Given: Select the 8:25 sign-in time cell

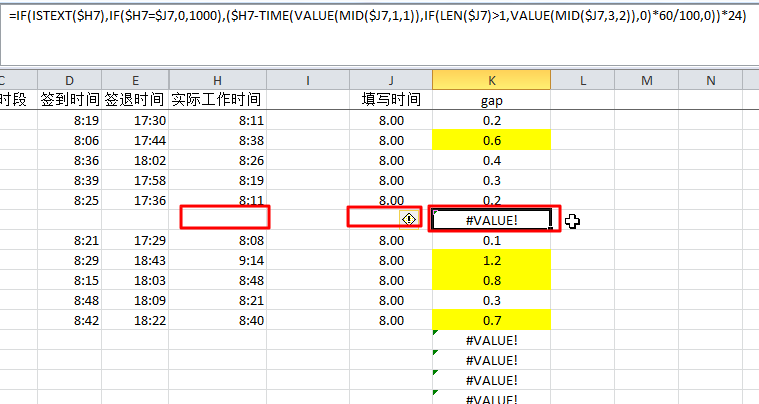Looking at the screenshot, I should (69, 200).
